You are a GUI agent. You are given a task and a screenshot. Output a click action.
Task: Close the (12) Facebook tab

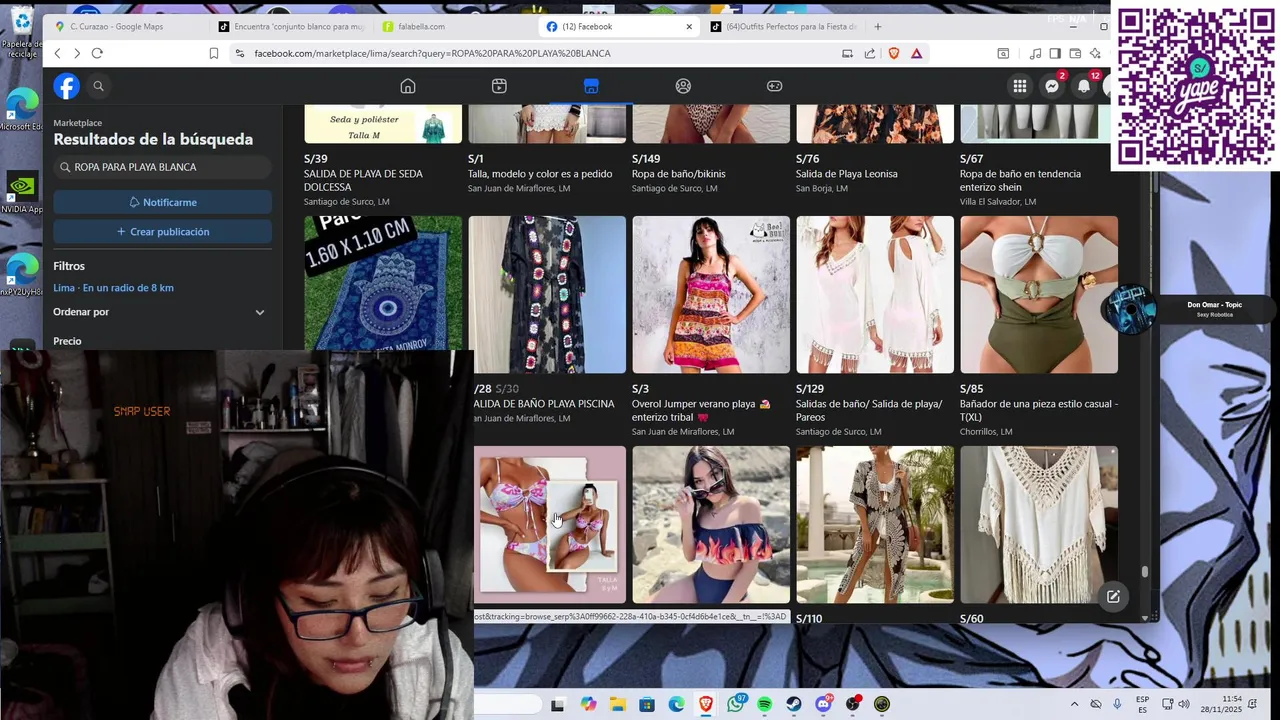pyautogui.click(x=689, y=27)
